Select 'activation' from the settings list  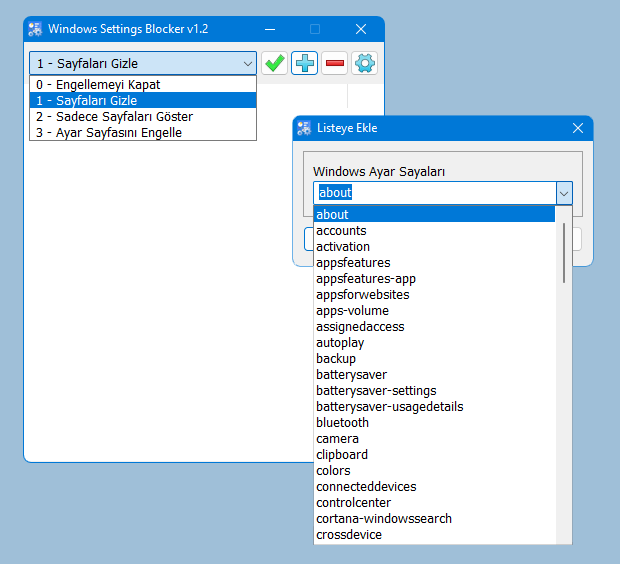[x=435, y=246]
